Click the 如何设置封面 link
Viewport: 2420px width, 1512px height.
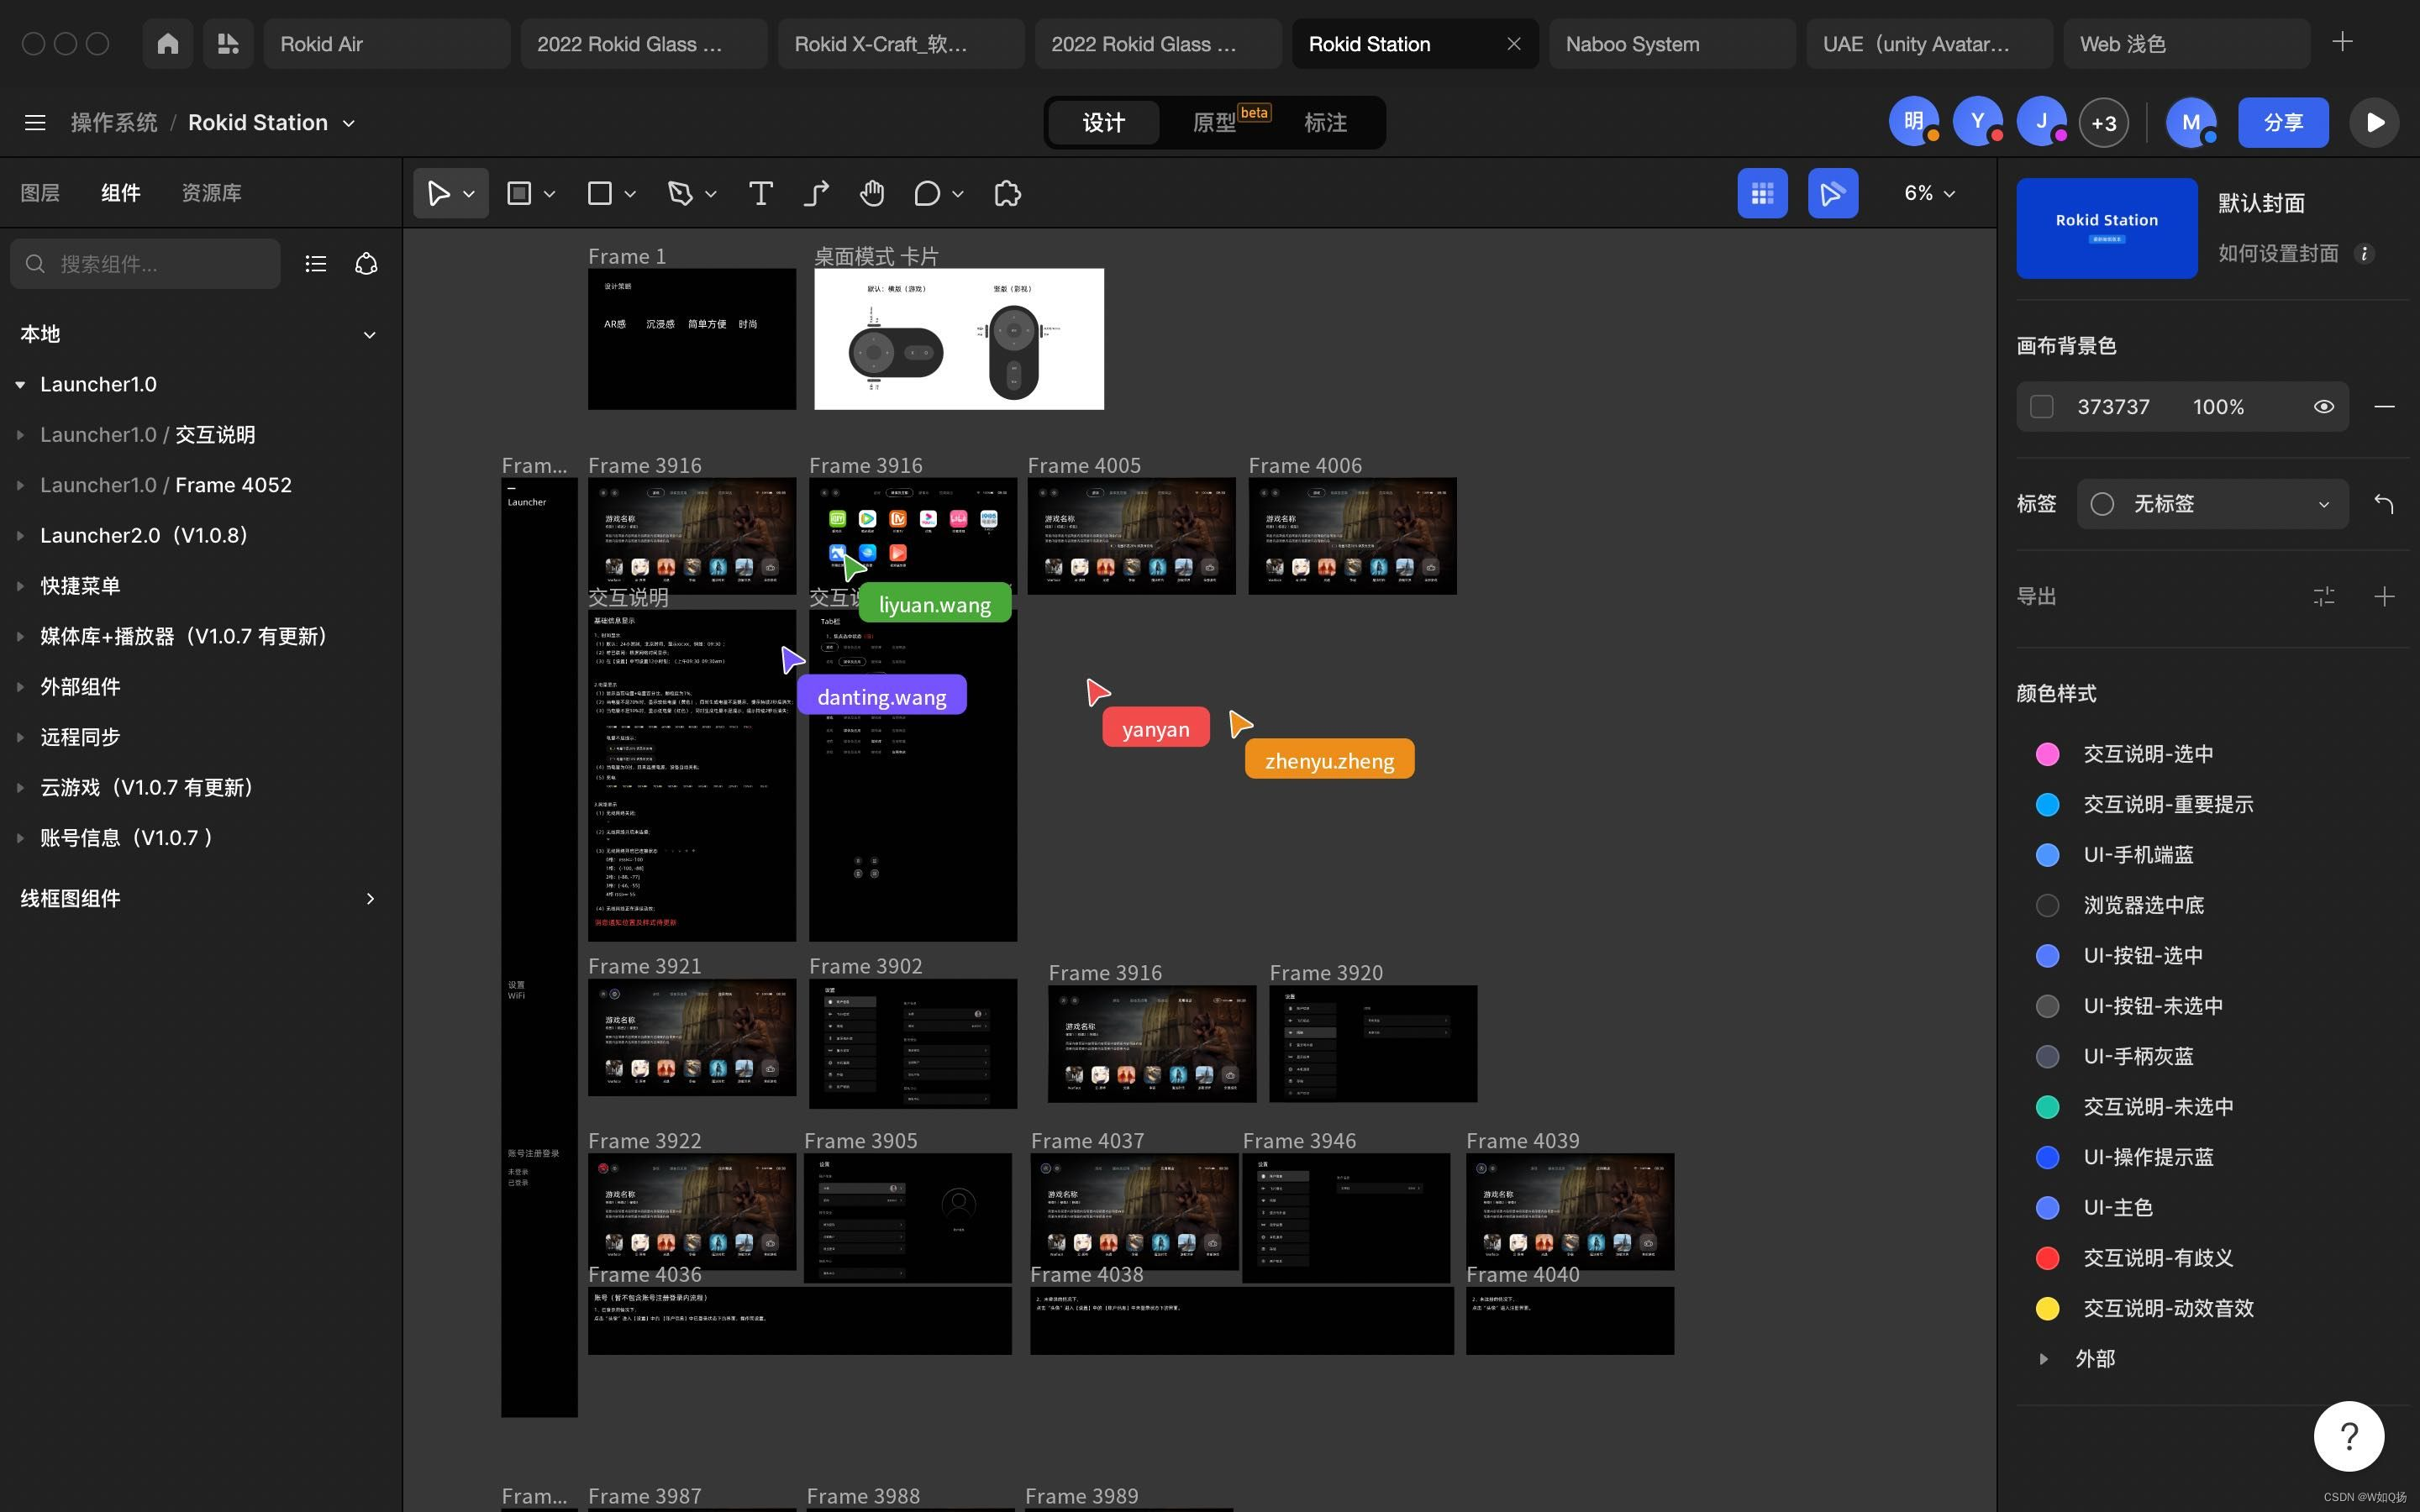tap(2278, 254)
